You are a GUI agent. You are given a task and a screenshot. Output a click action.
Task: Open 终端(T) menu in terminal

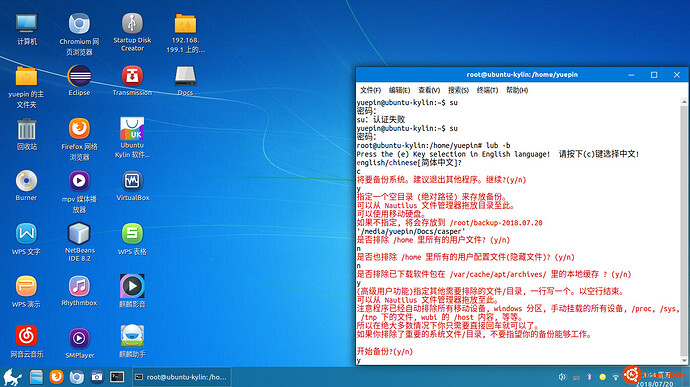tap(487, 90)
